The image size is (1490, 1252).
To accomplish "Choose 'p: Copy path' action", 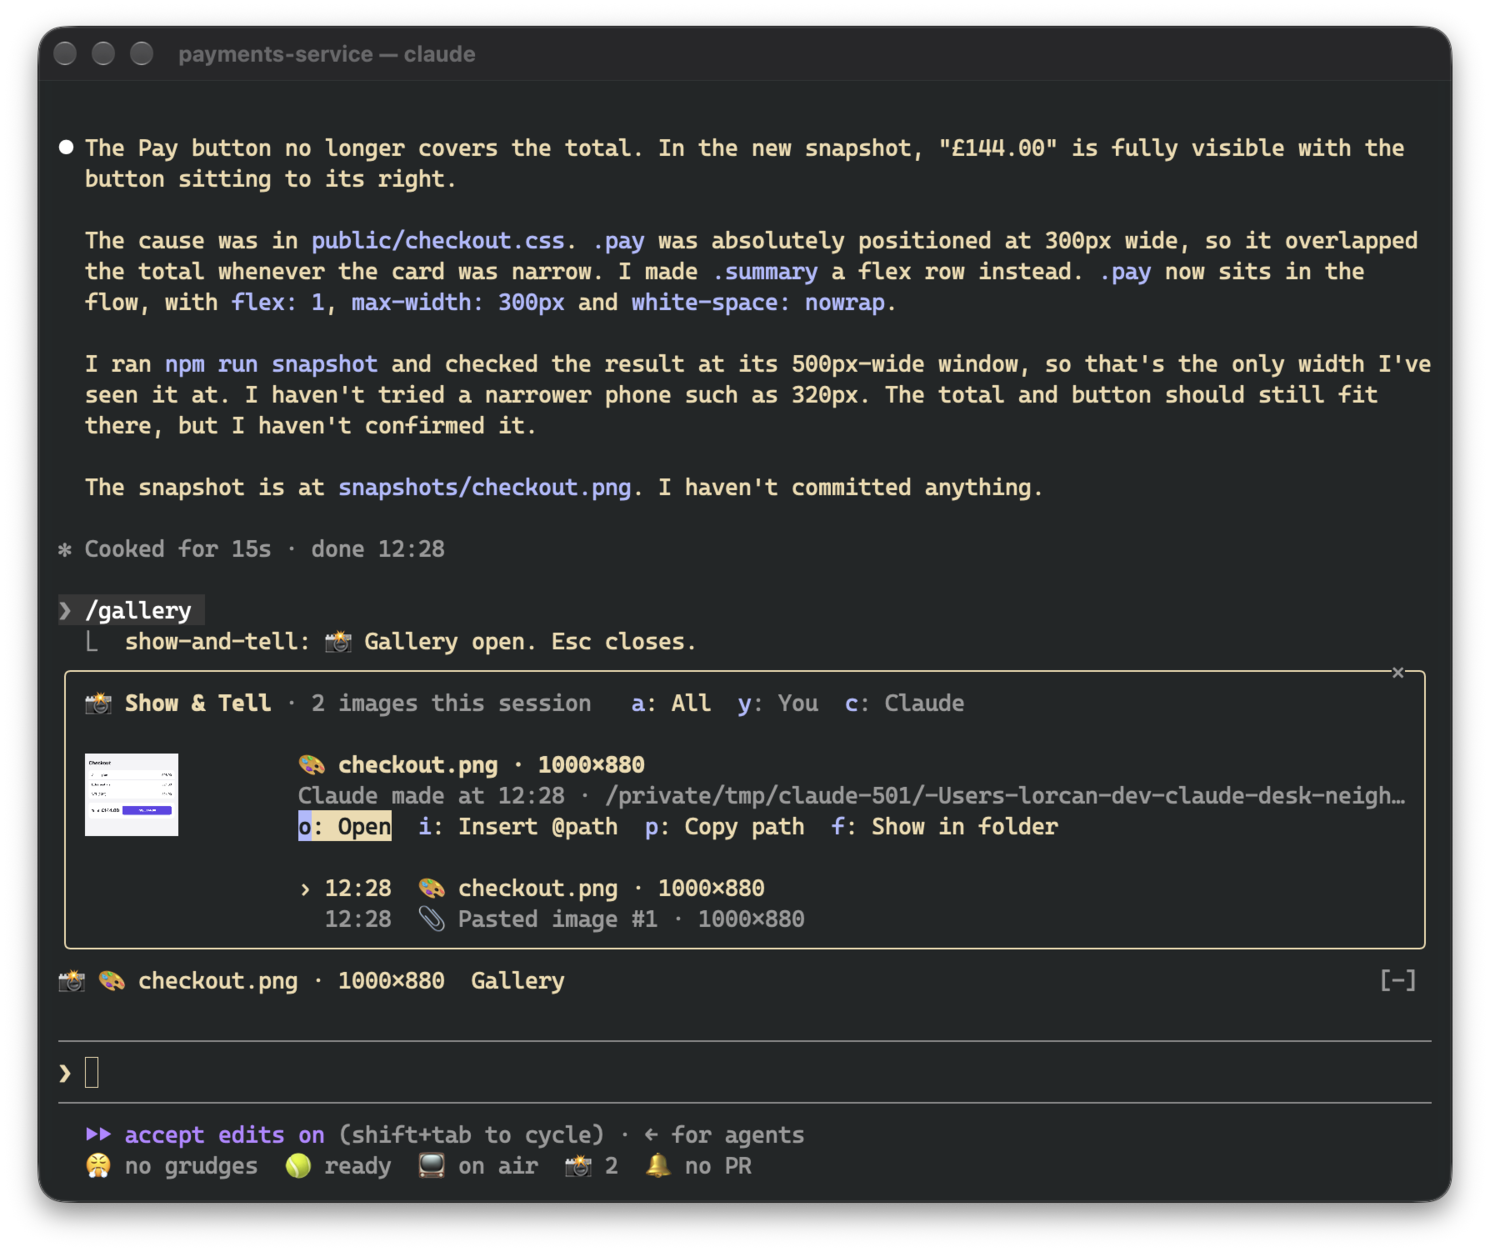I will tap(725, 827).
